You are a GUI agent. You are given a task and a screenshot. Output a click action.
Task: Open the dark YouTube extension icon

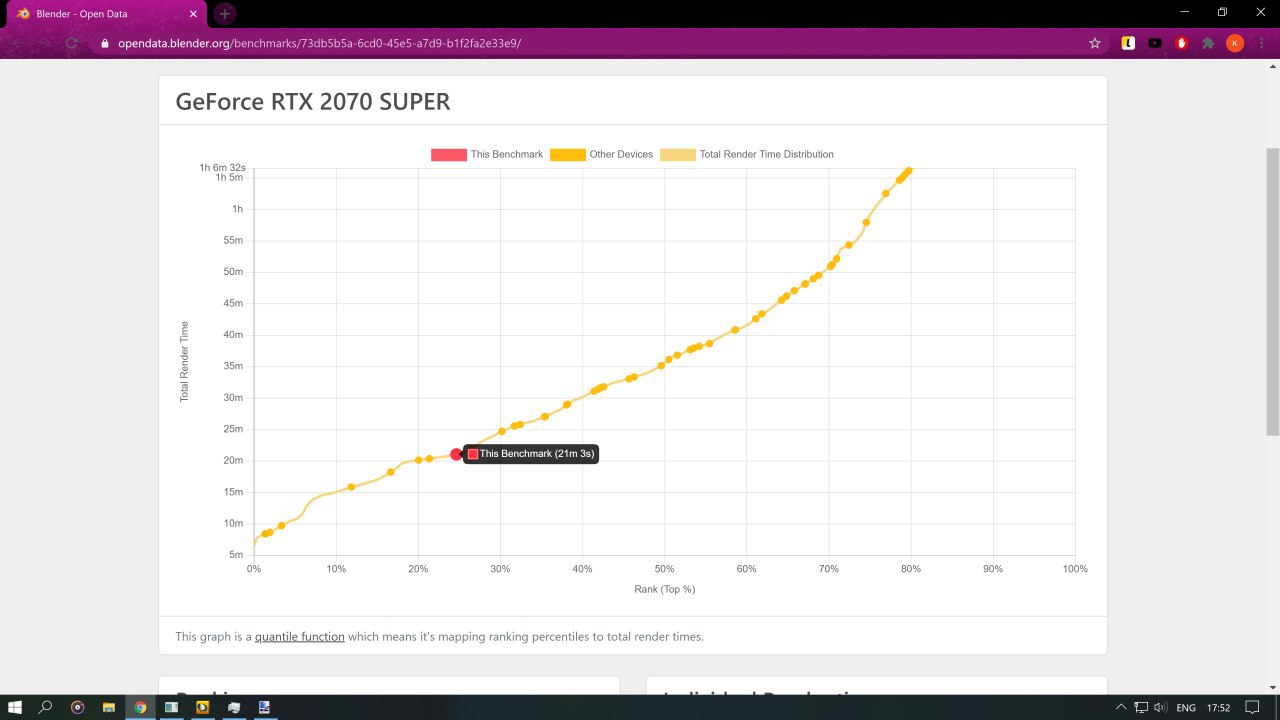[x=1155, y=43]
